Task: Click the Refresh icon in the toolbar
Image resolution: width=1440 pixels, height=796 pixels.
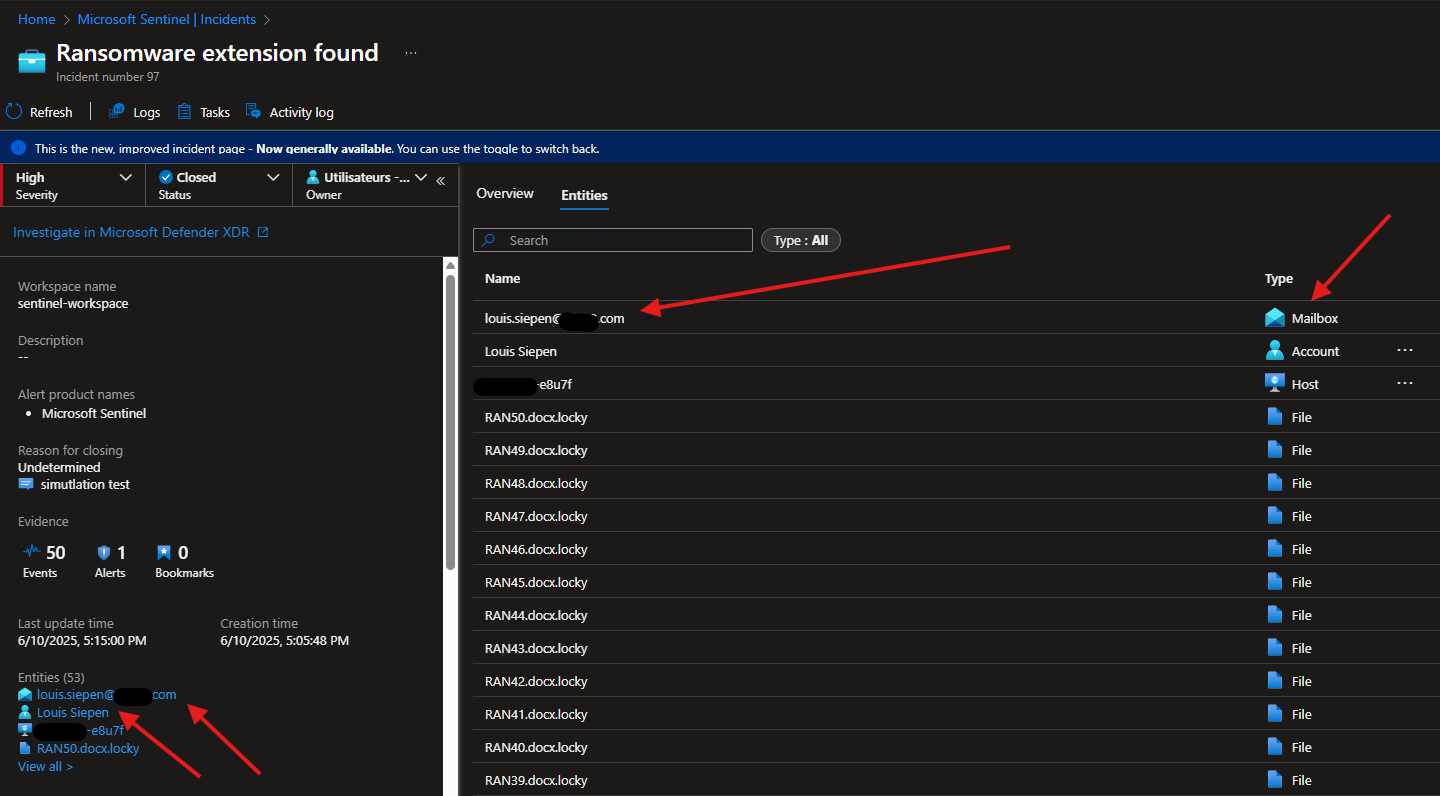Action: (14, 112)
